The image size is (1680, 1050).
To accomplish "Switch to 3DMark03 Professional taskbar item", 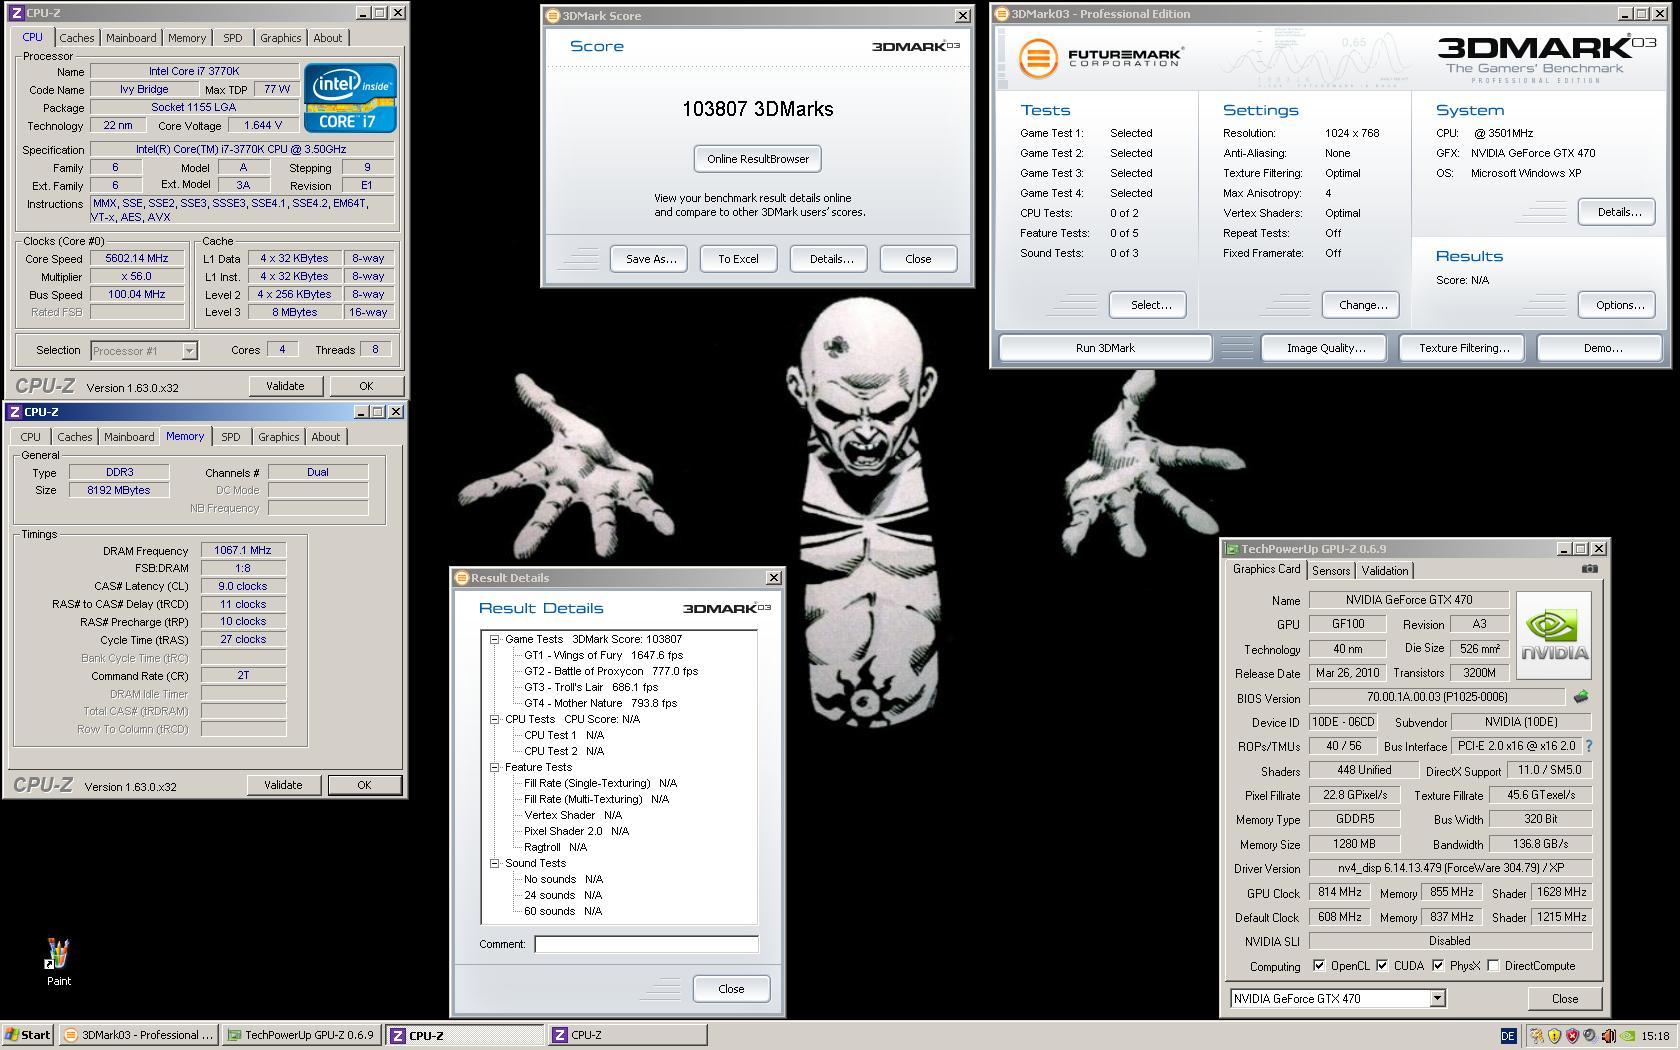I will pyautogui.click(x=138, y=1035).
